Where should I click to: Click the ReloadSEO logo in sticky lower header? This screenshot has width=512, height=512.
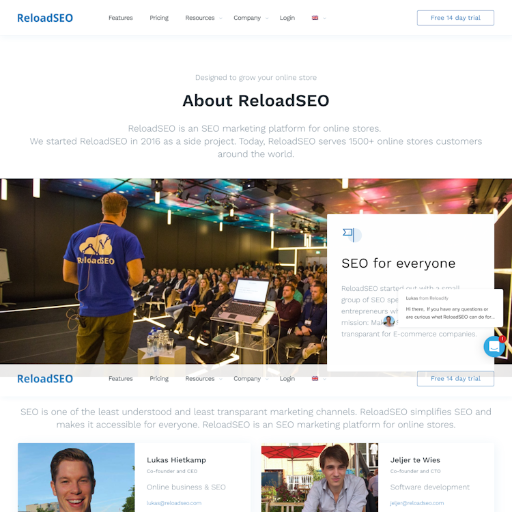[x=45, y=379]
